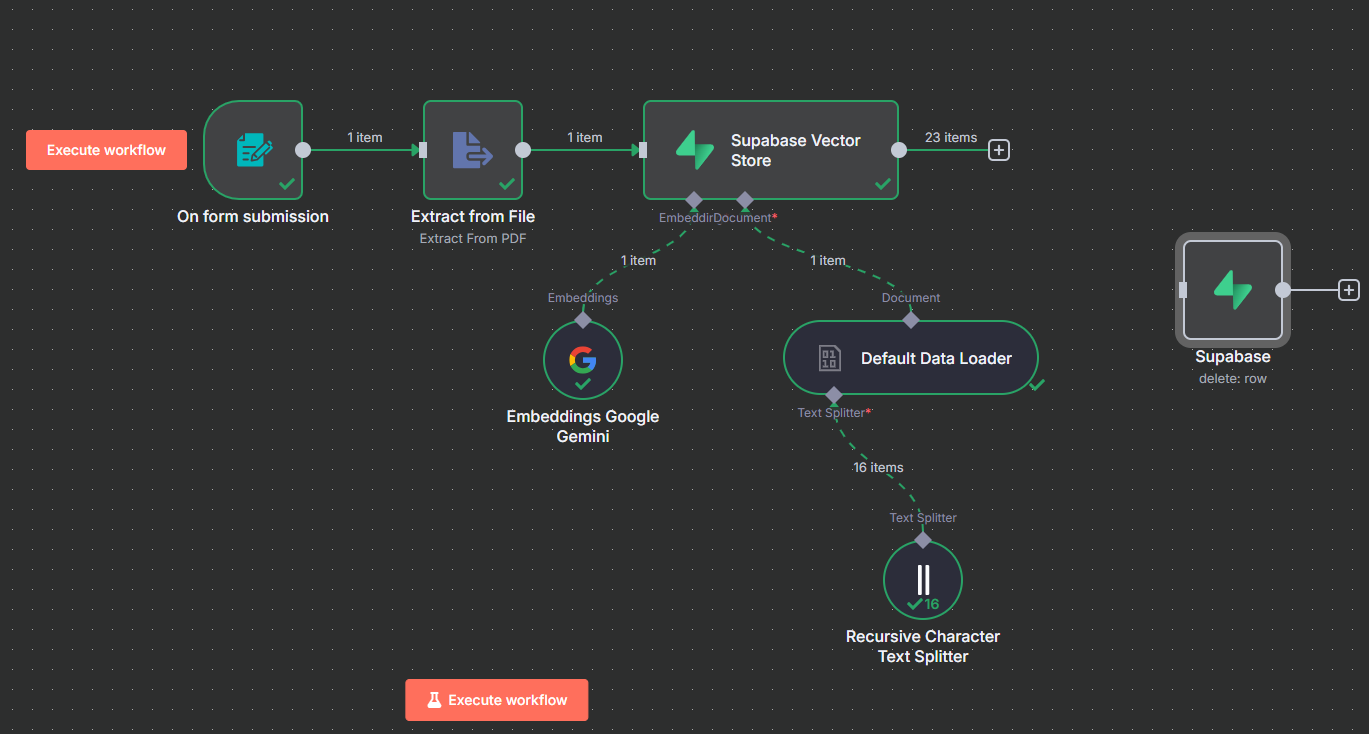
Task: Open the Supabase Vector Store node
Action: pos(771,150)
